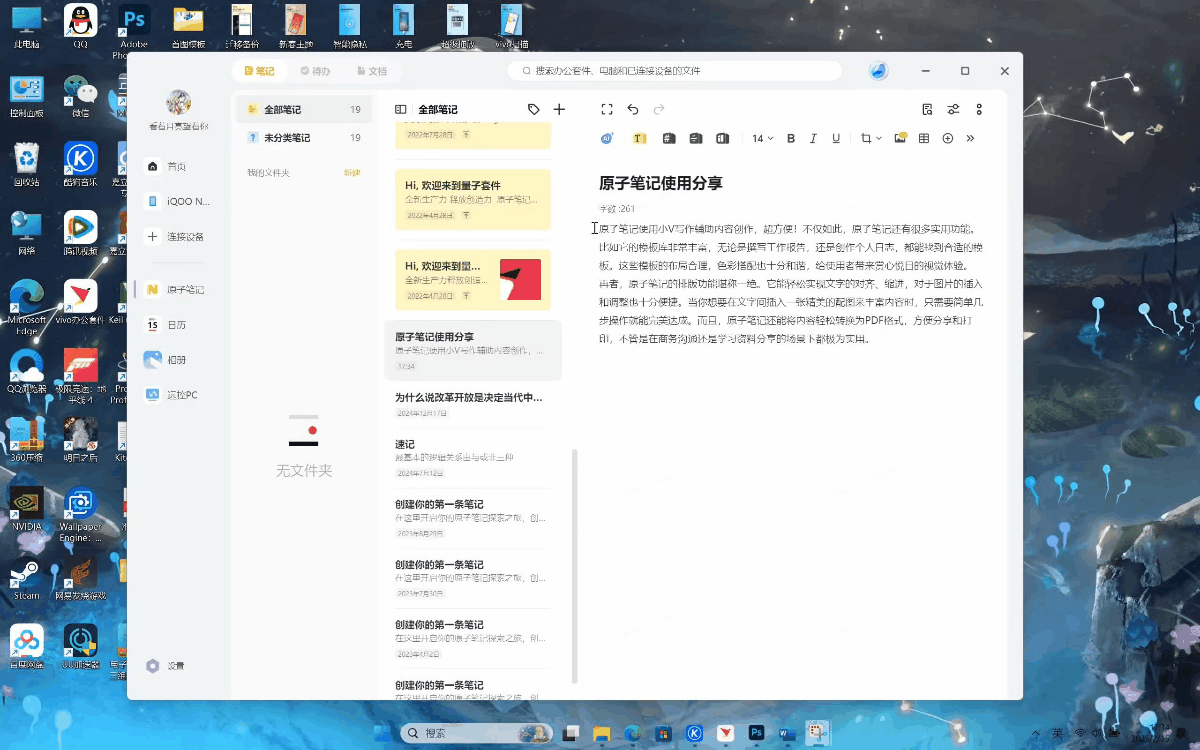The height and width of the screenshot is (750, 1200).
Task: Click the hash-marked card icon in the toolbar
Action: coord(669,138)
